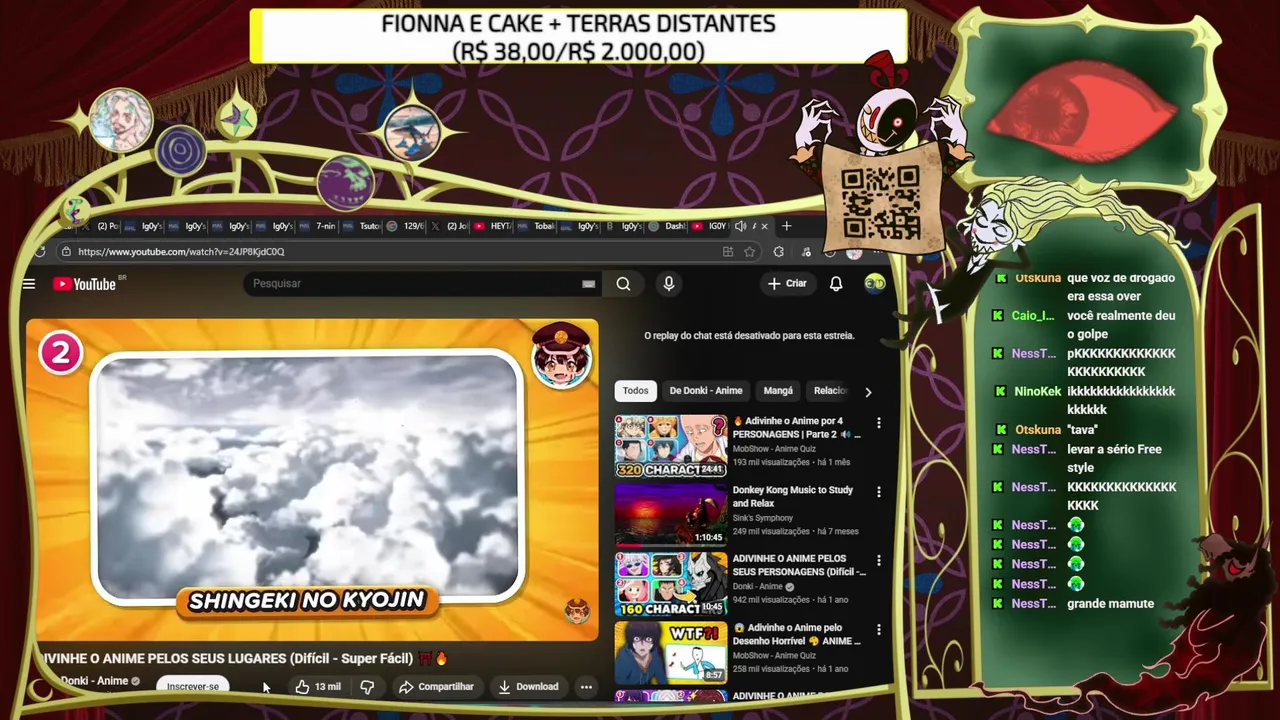The height and width of the screenshot is (720, 1280).
Task: Open Adivinhe o Anime por 4 Personagens thumbnail
Action: point(671,446)
